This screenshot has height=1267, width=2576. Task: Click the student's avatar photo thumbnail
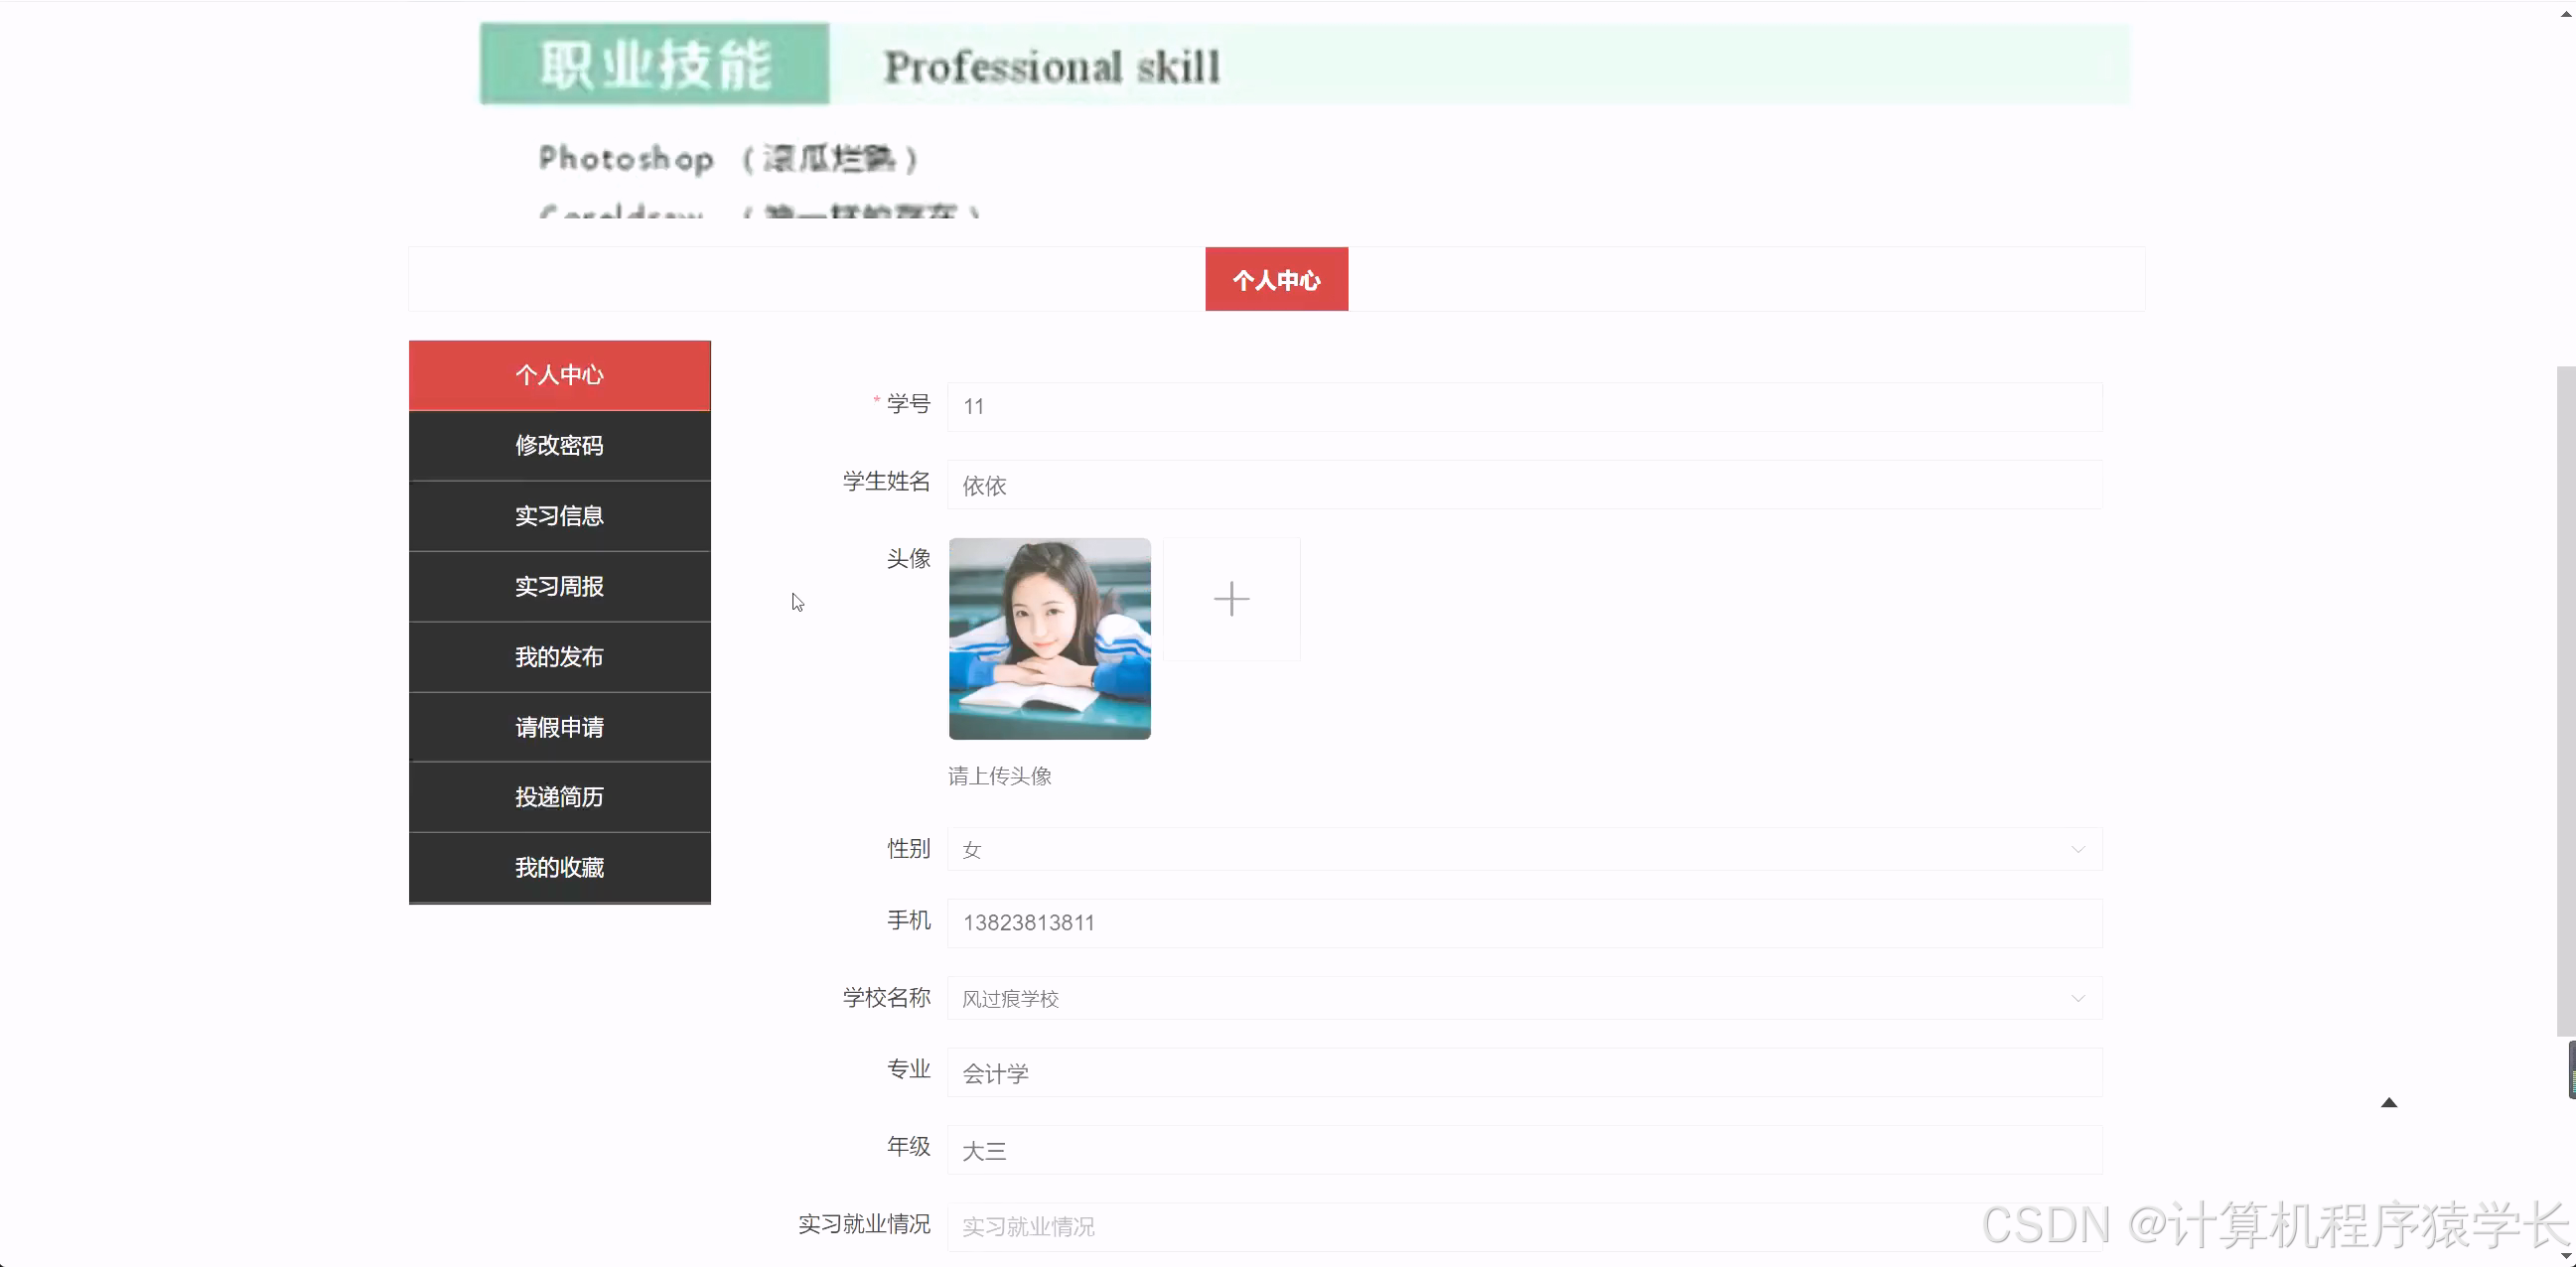point(1049,638)
